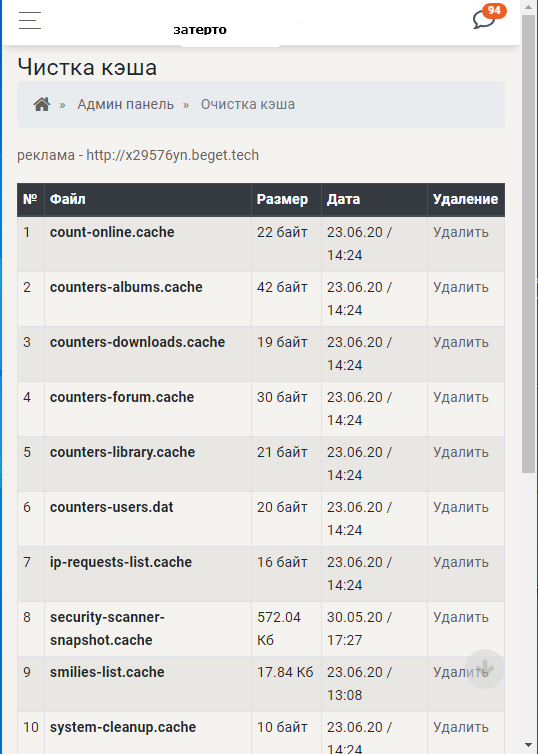
Task: Go to Админ панель breadcrumb
Action: [125, 104]
